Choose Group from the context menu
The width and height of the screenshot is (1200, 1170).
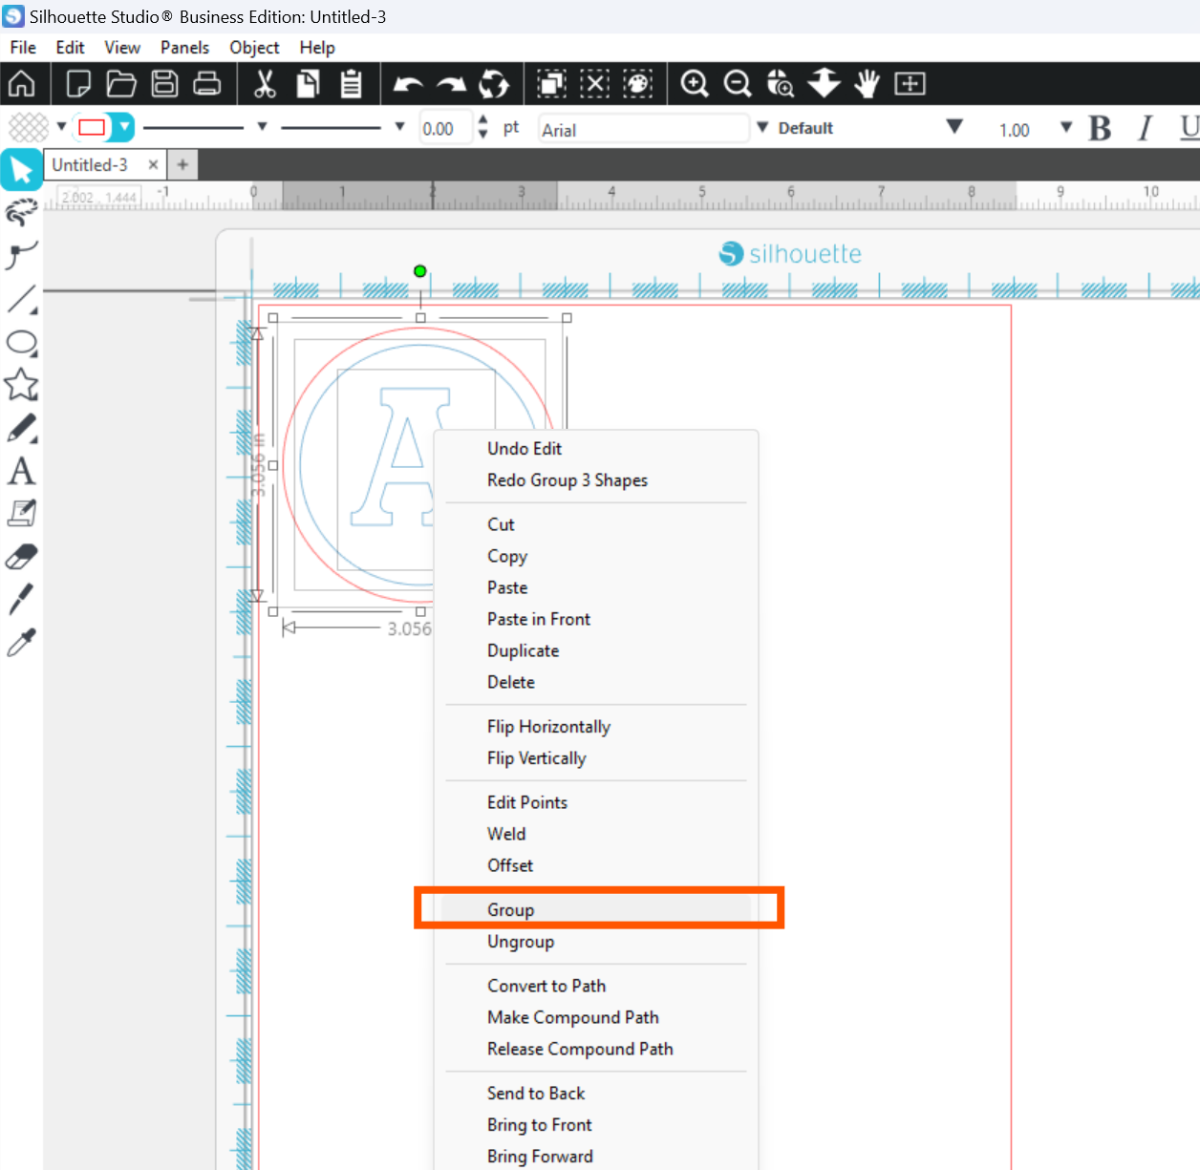click(x=596, y=909)
